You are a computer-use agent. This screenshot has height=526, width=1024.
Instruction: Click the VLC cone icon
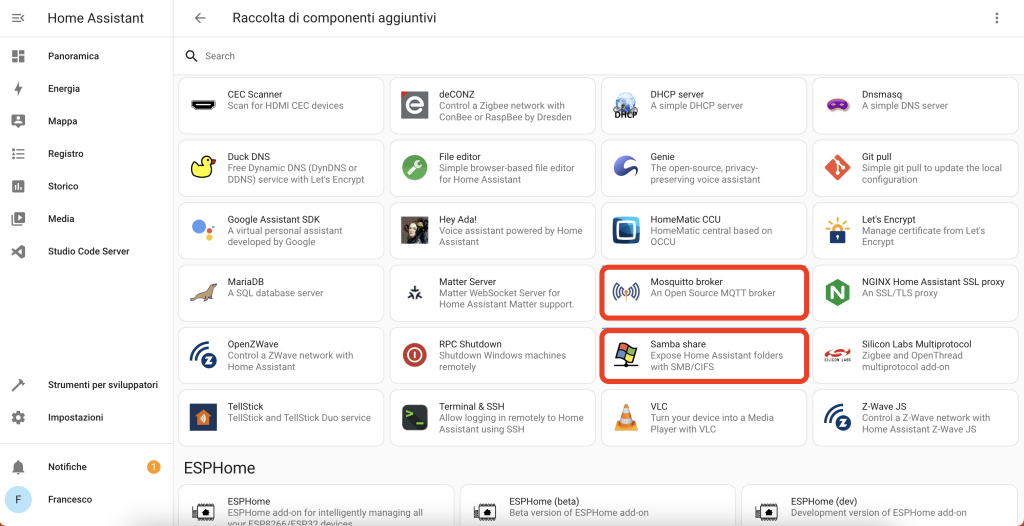(x=626, y=417)
